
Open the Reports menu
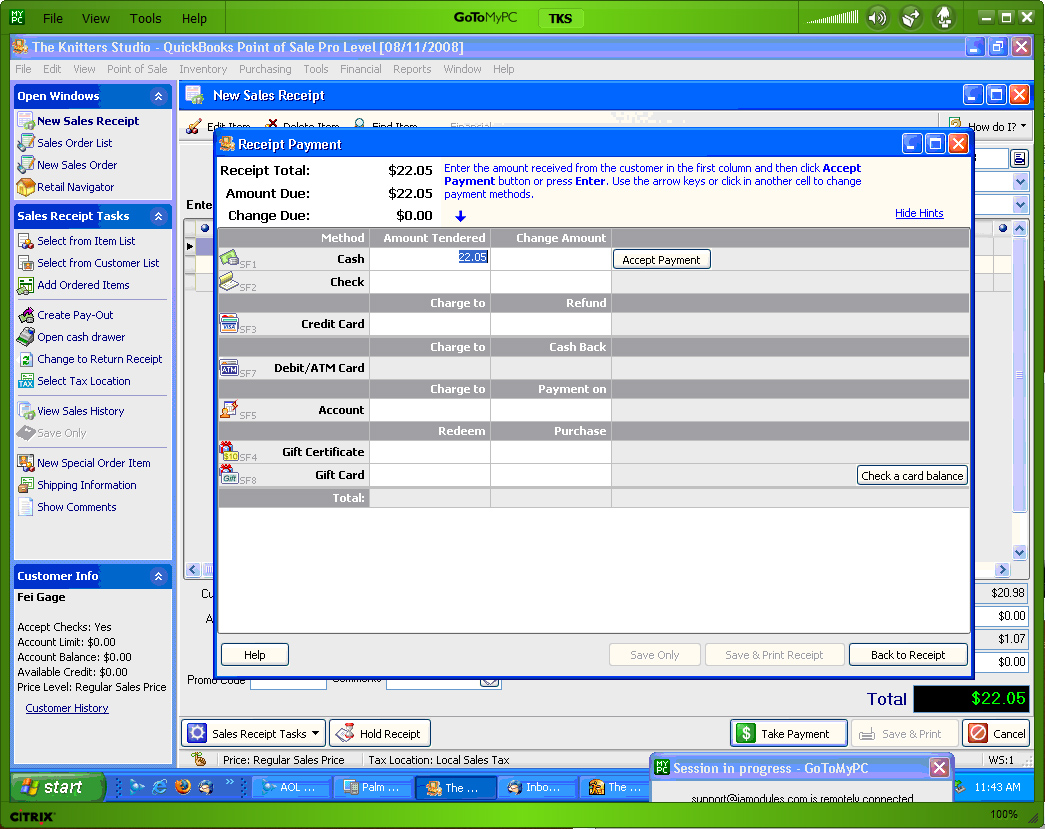412,69
